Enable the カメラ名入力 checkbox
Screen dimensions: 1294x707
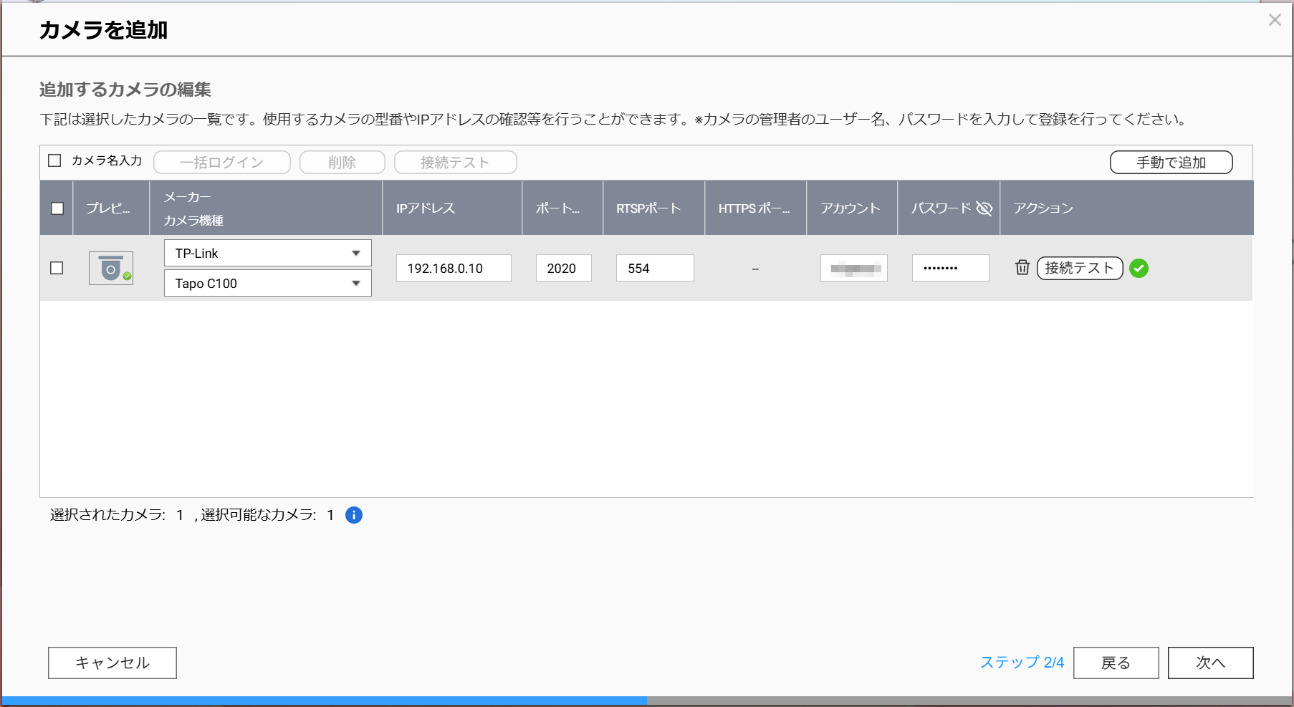pyautogui.click(x=55, y=161)
